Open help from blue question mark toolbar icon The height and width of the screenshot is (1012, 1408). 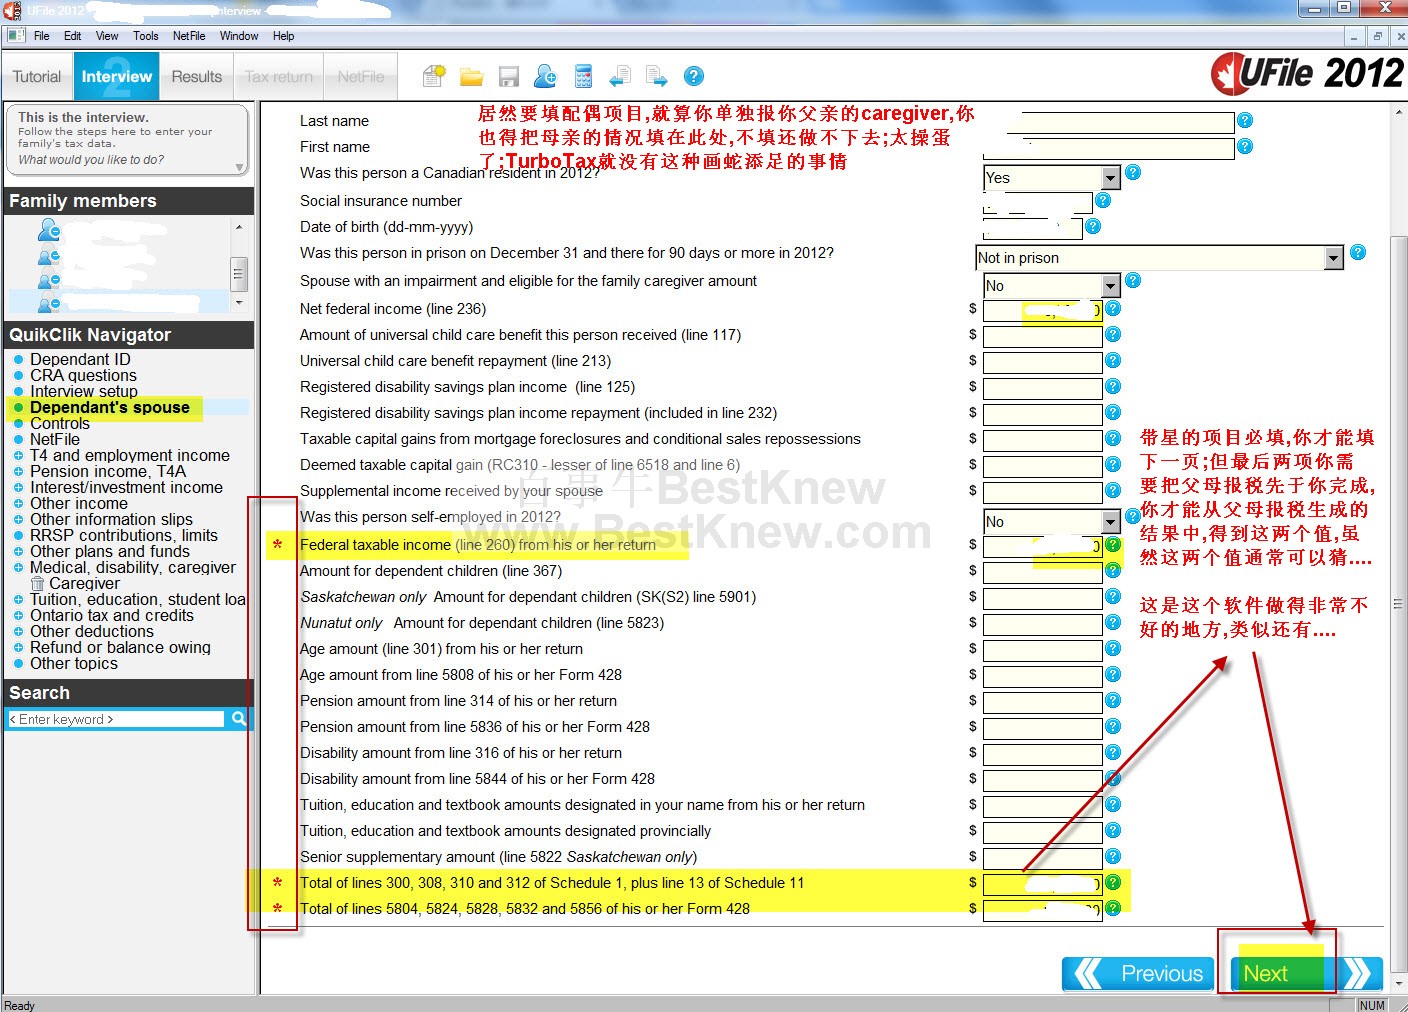[x=694, y=76]
